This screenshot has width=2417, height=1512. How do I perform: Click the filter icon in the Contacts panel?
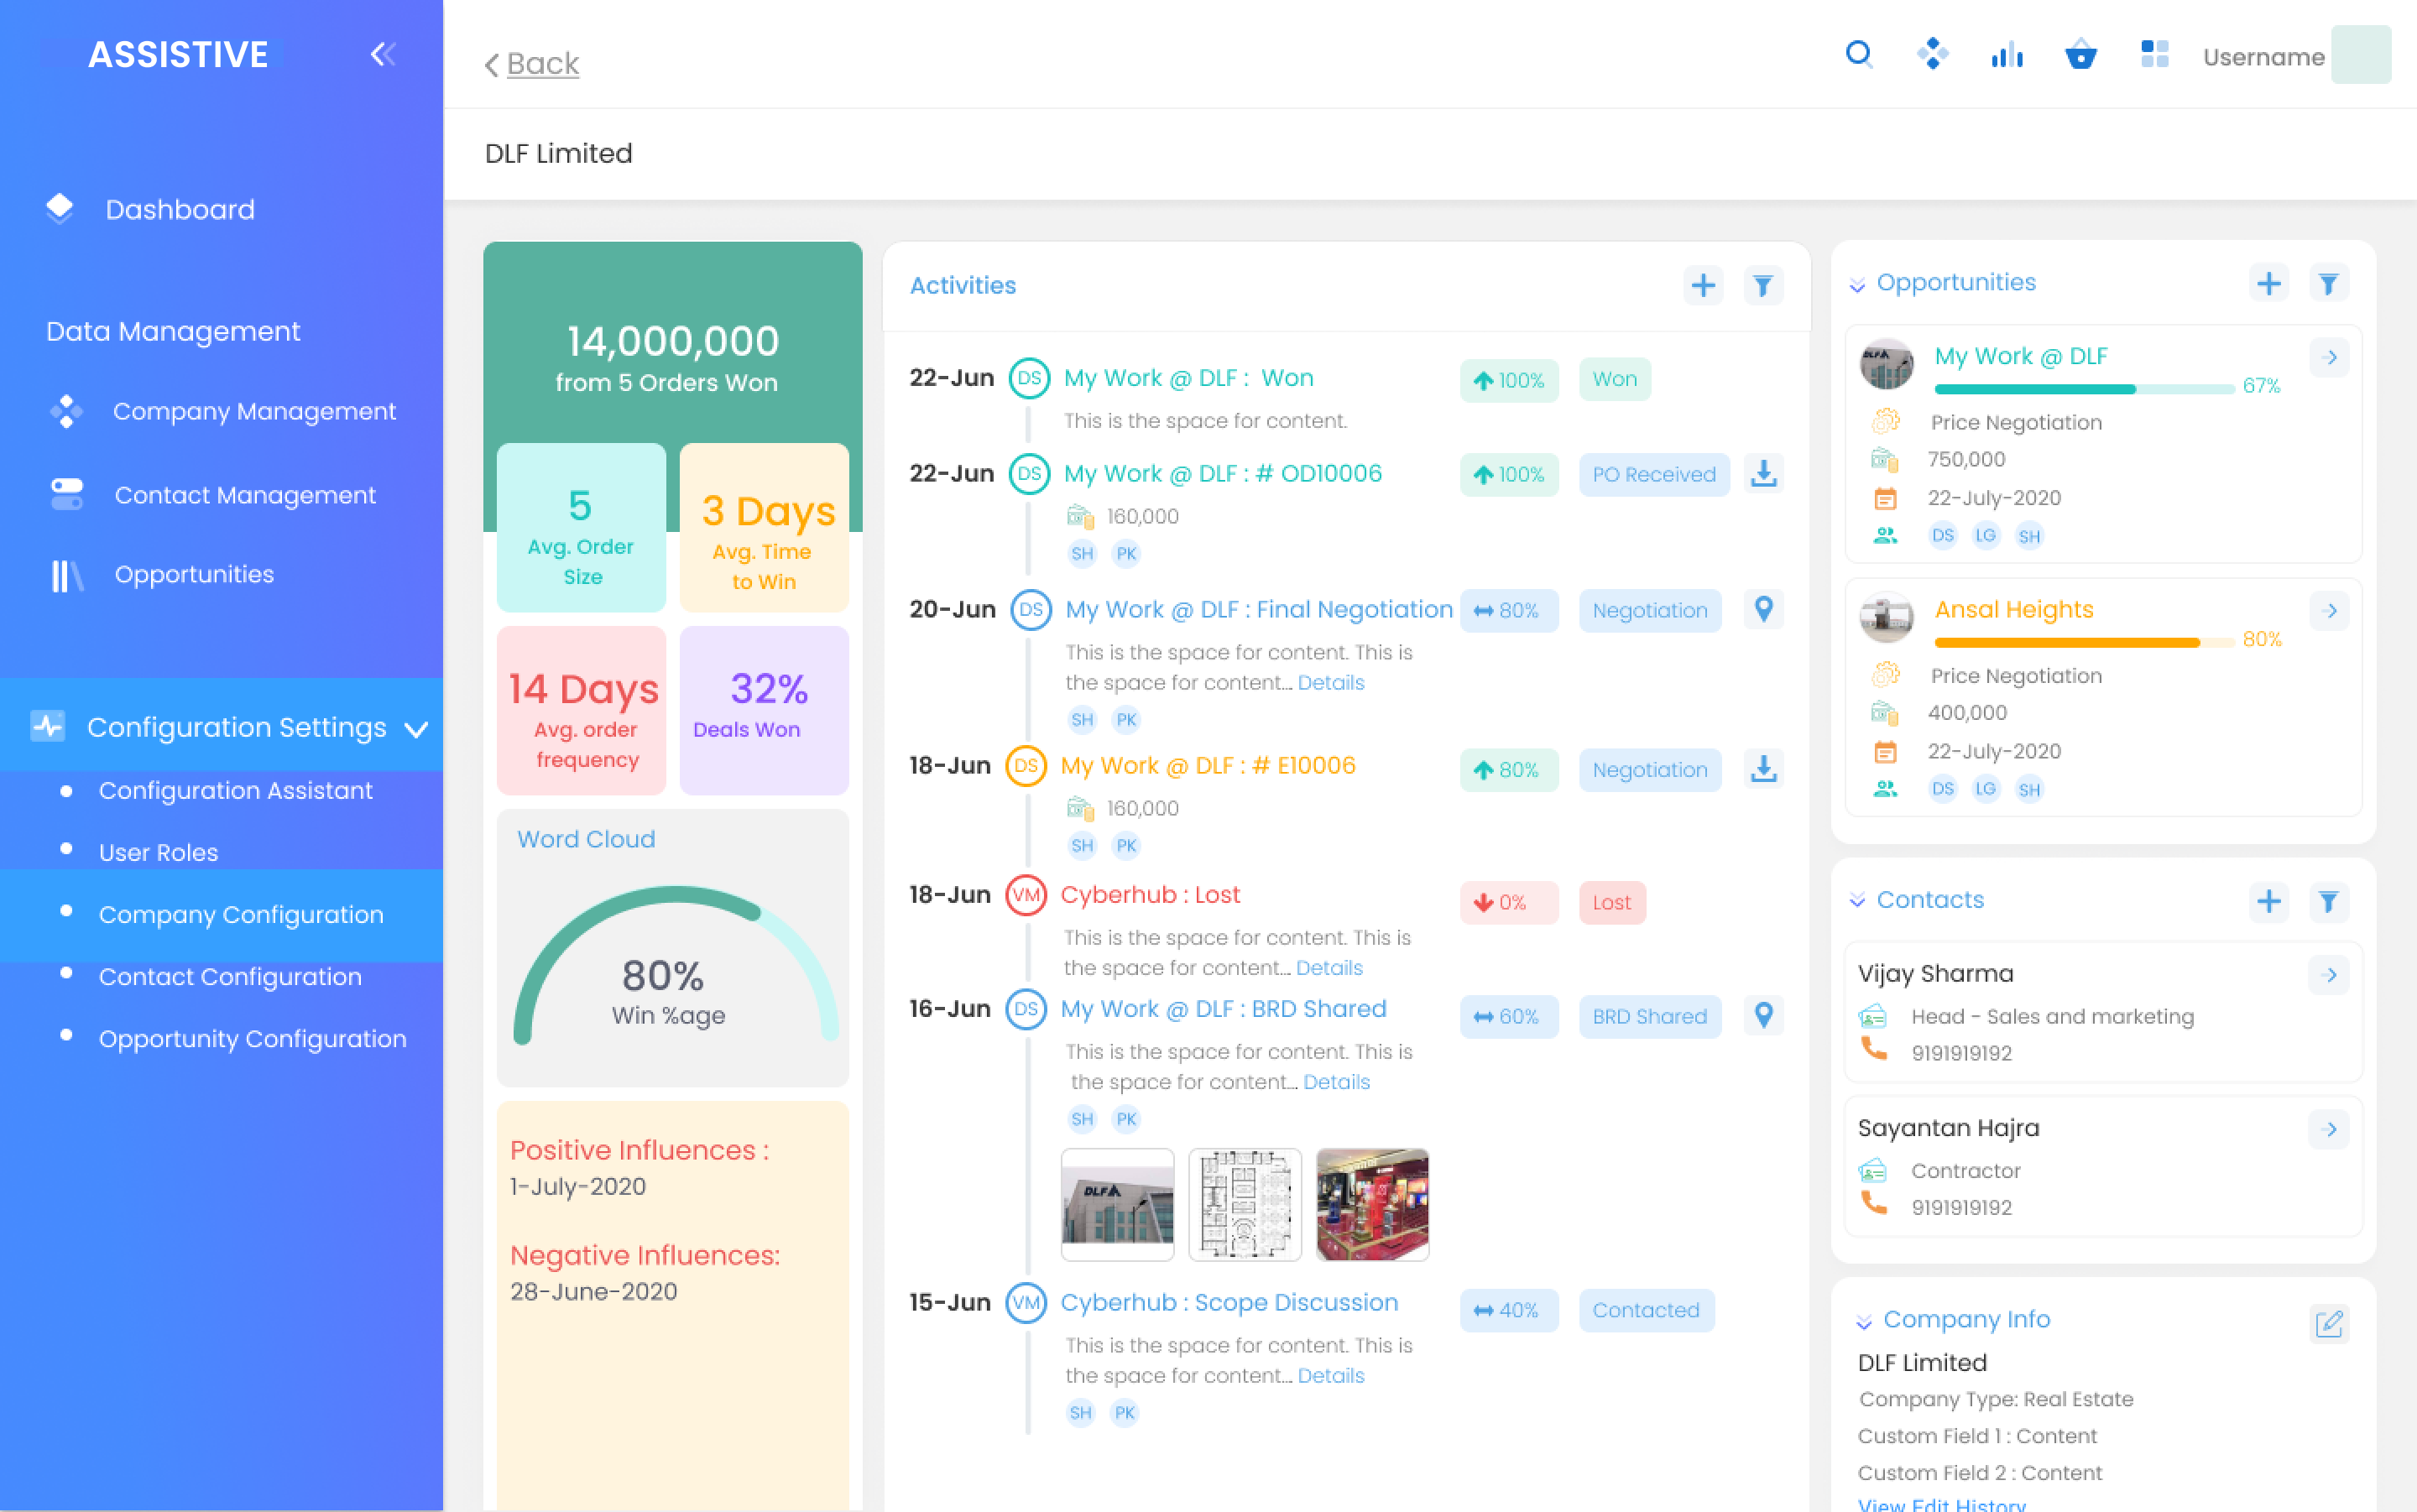coord(2330,901)
